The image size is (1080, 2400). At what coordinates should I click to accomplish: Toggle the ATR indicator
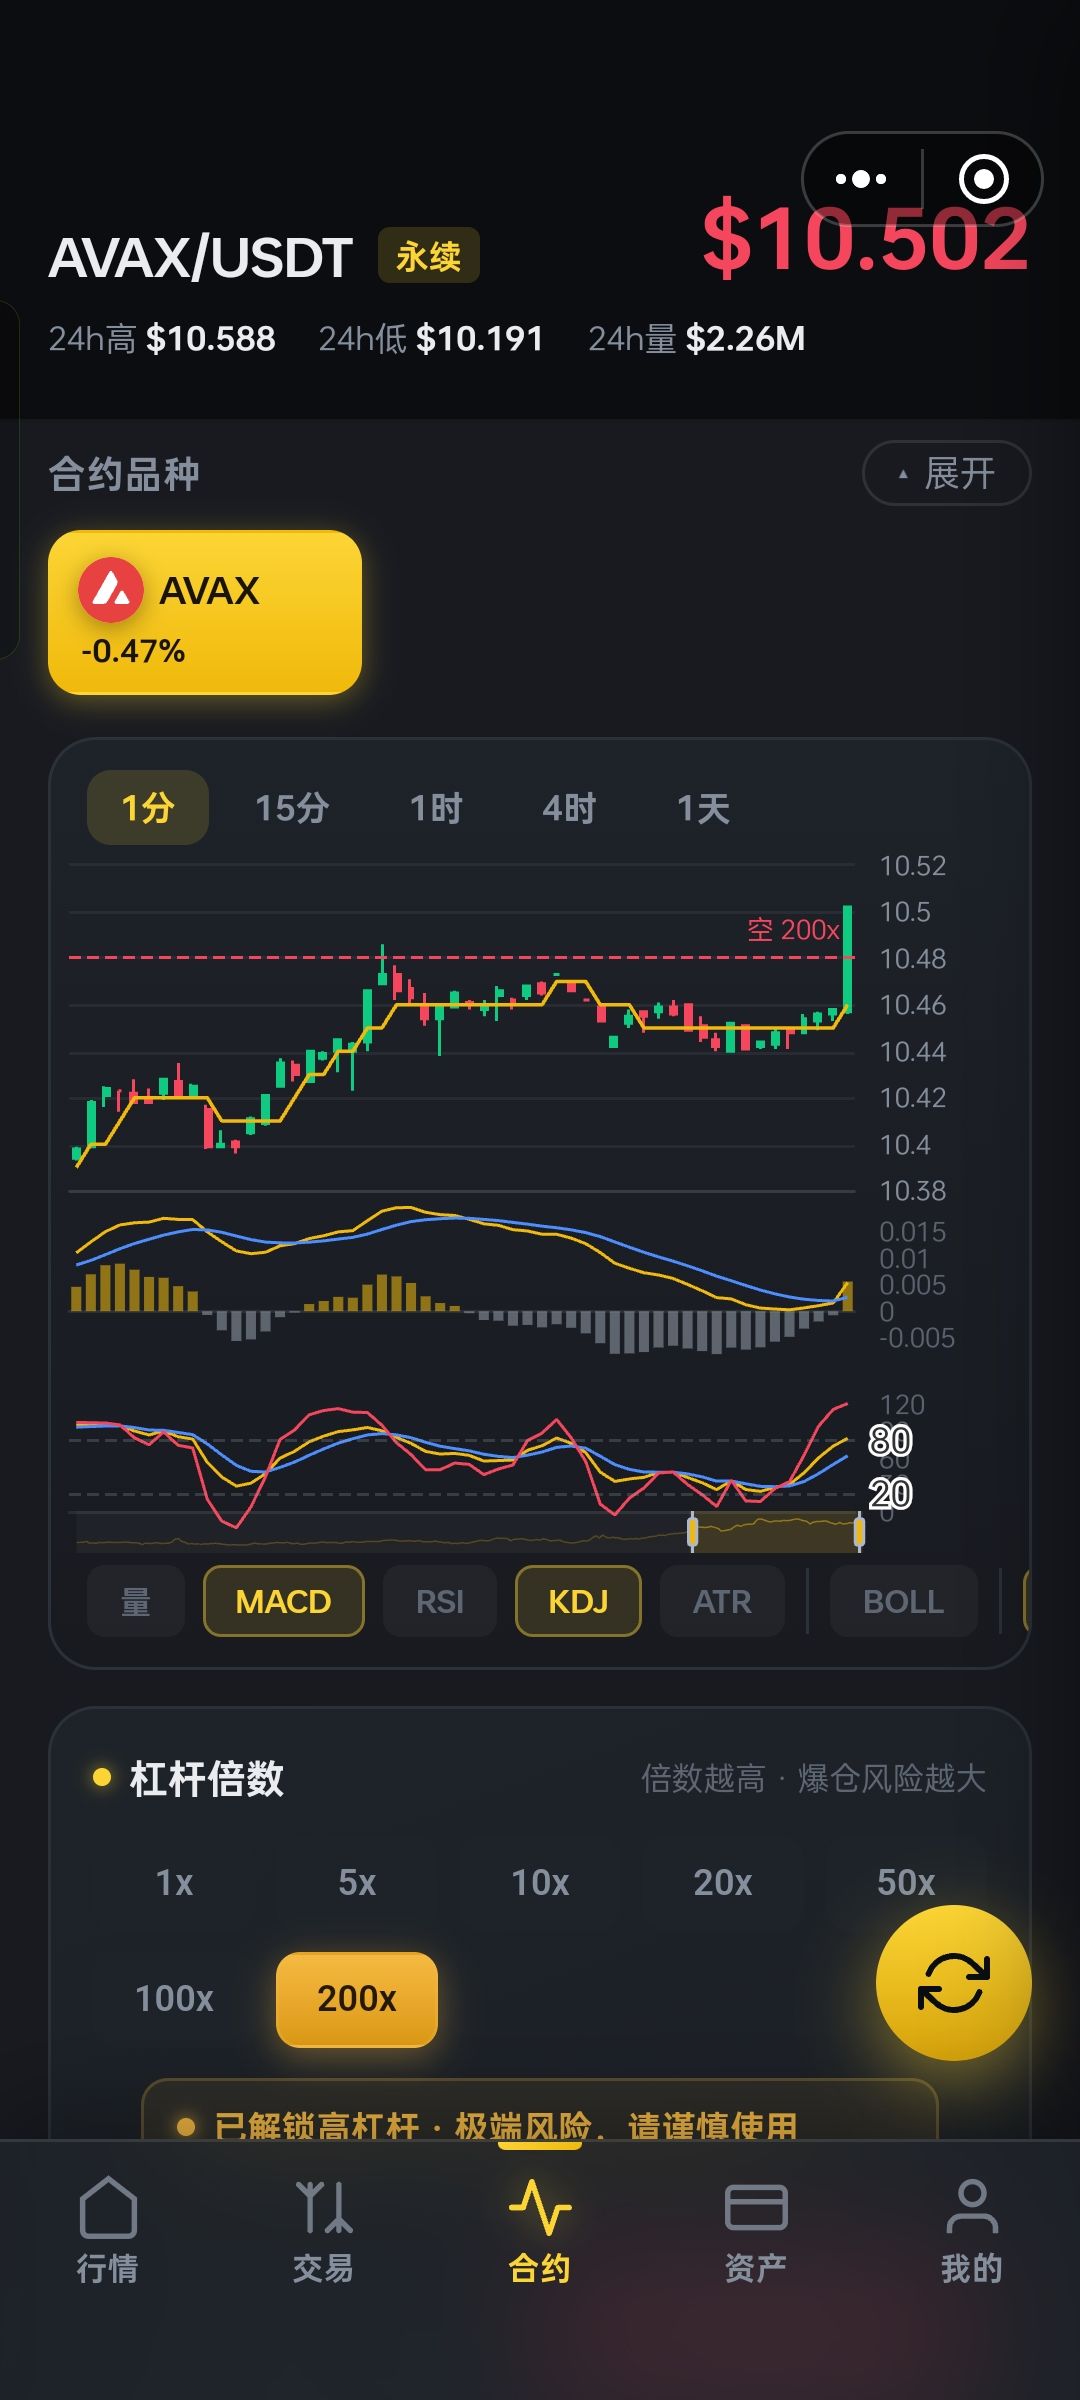(x=722, y=1601)
